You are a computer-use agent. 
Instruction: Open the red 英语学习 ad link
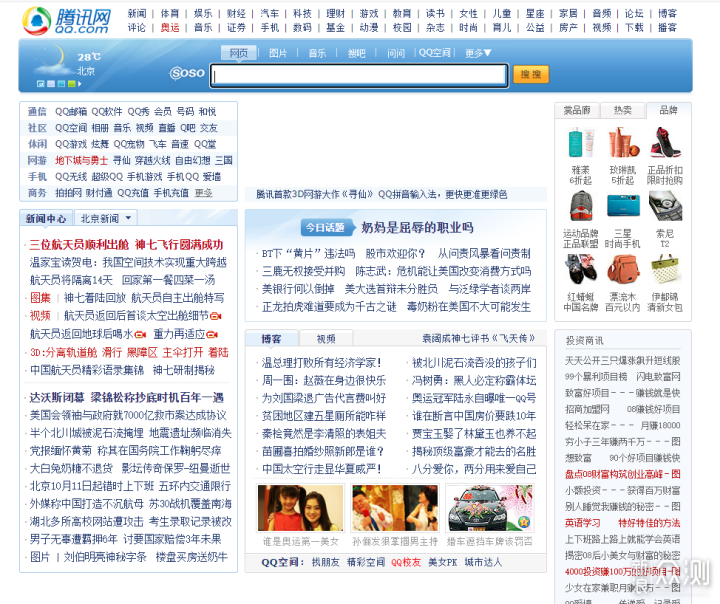point(583,523)
